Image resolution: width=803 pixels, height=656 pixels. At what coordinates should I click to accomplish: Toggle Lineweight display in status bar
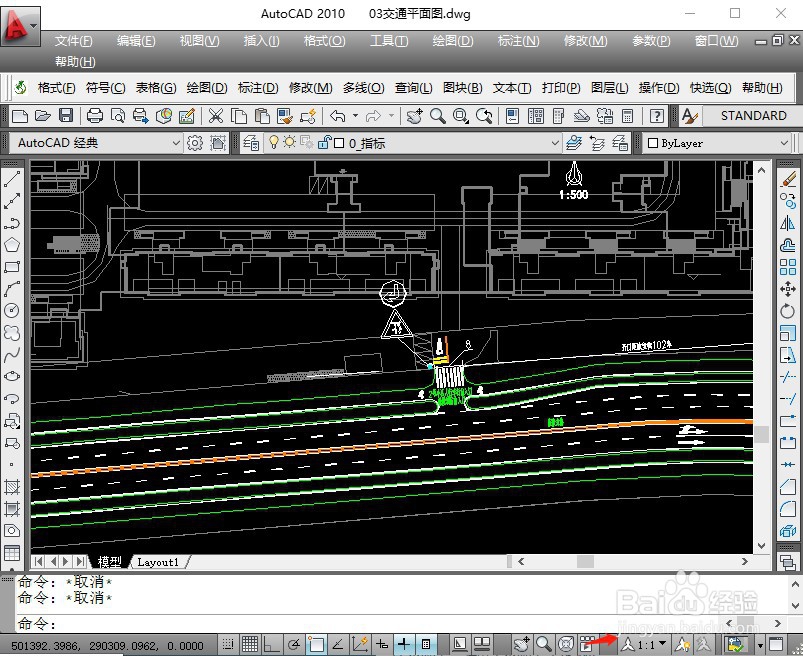(x=404, y=644)
